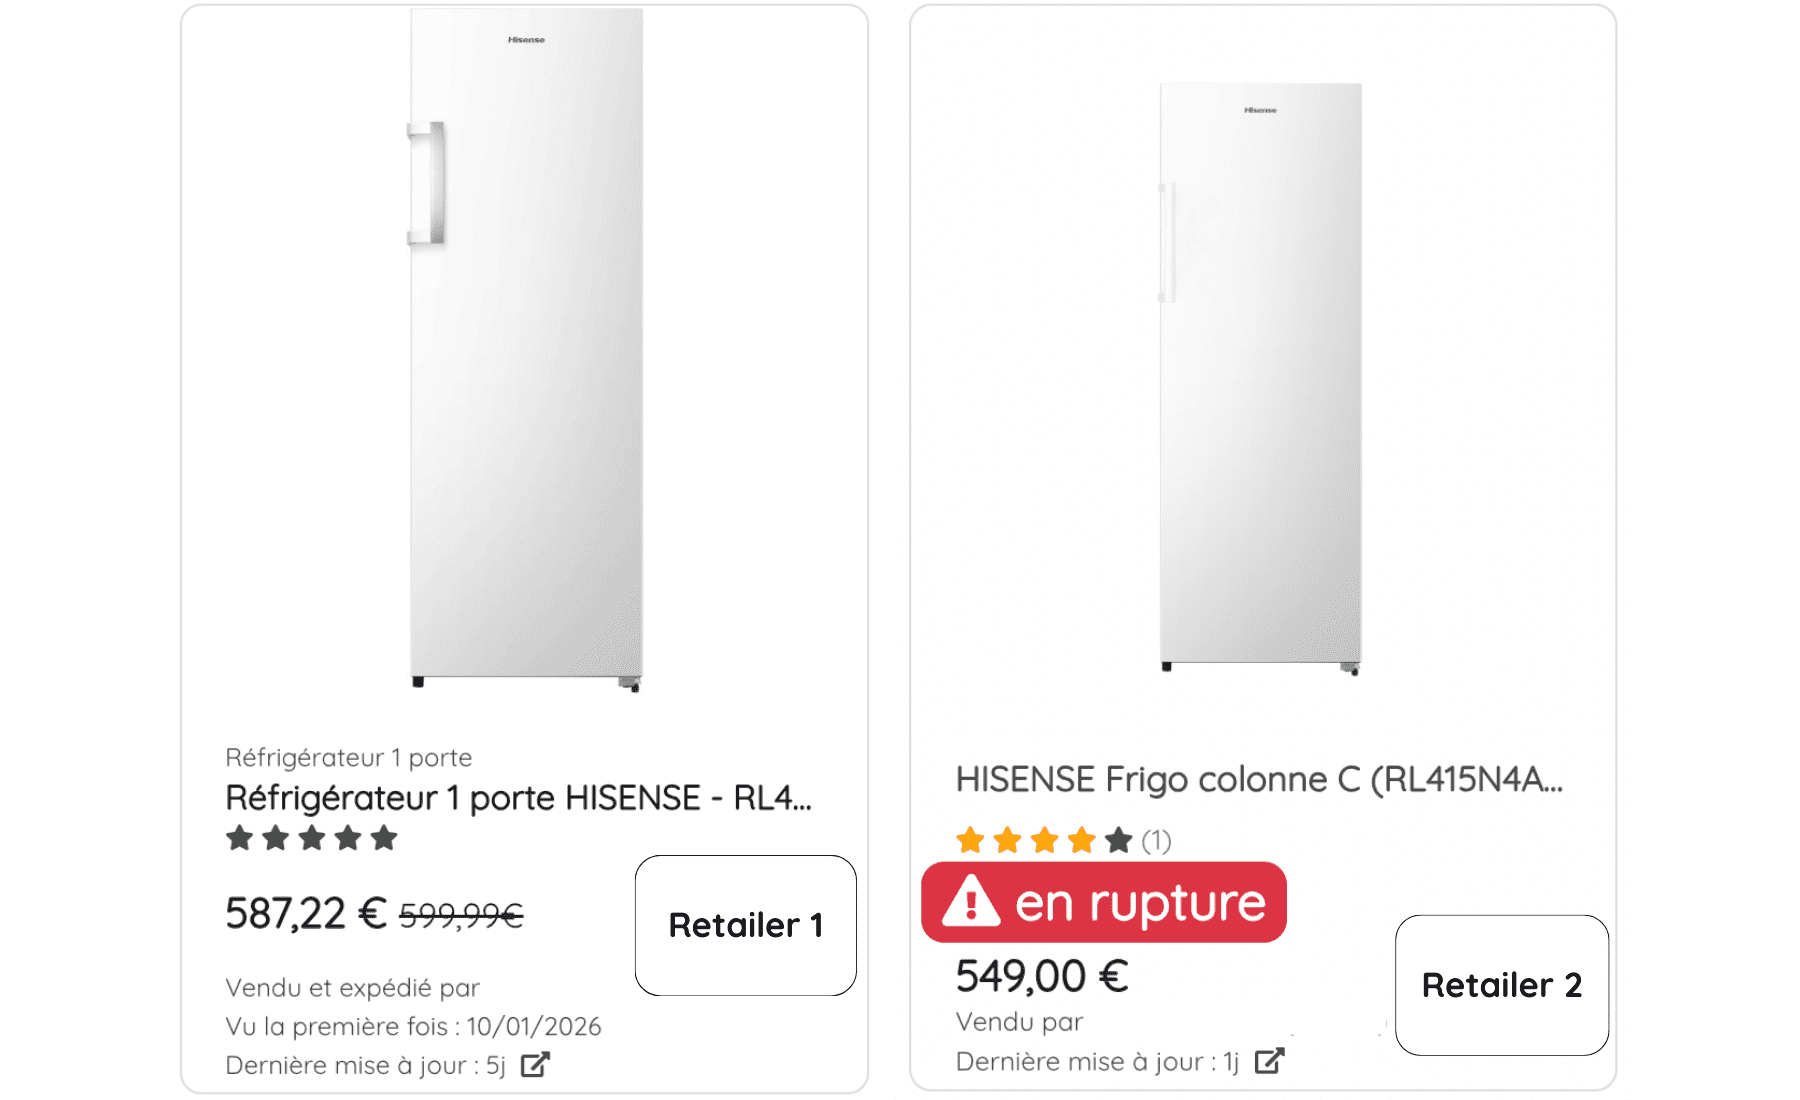1800x1100 pixels.
Task: Expand the truncated title 'HISENSE Frigo colonne C (RL415N4A...'
Action: point(1265,780)
